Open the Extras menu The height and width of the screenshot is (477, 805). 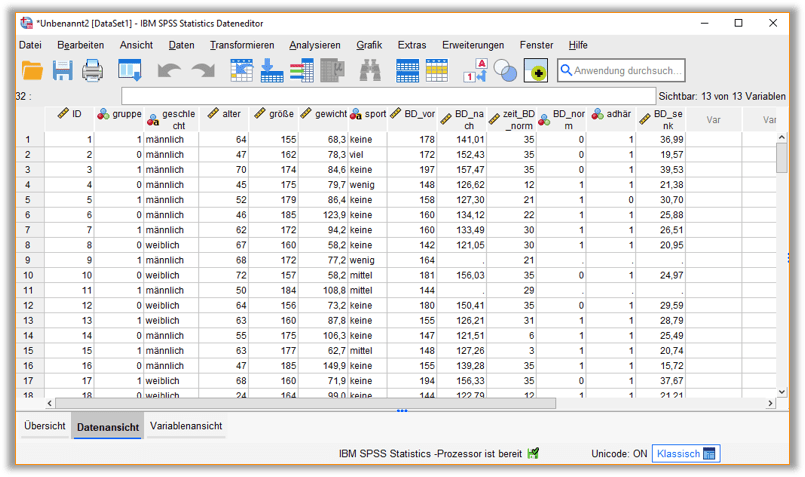[412, 45]
